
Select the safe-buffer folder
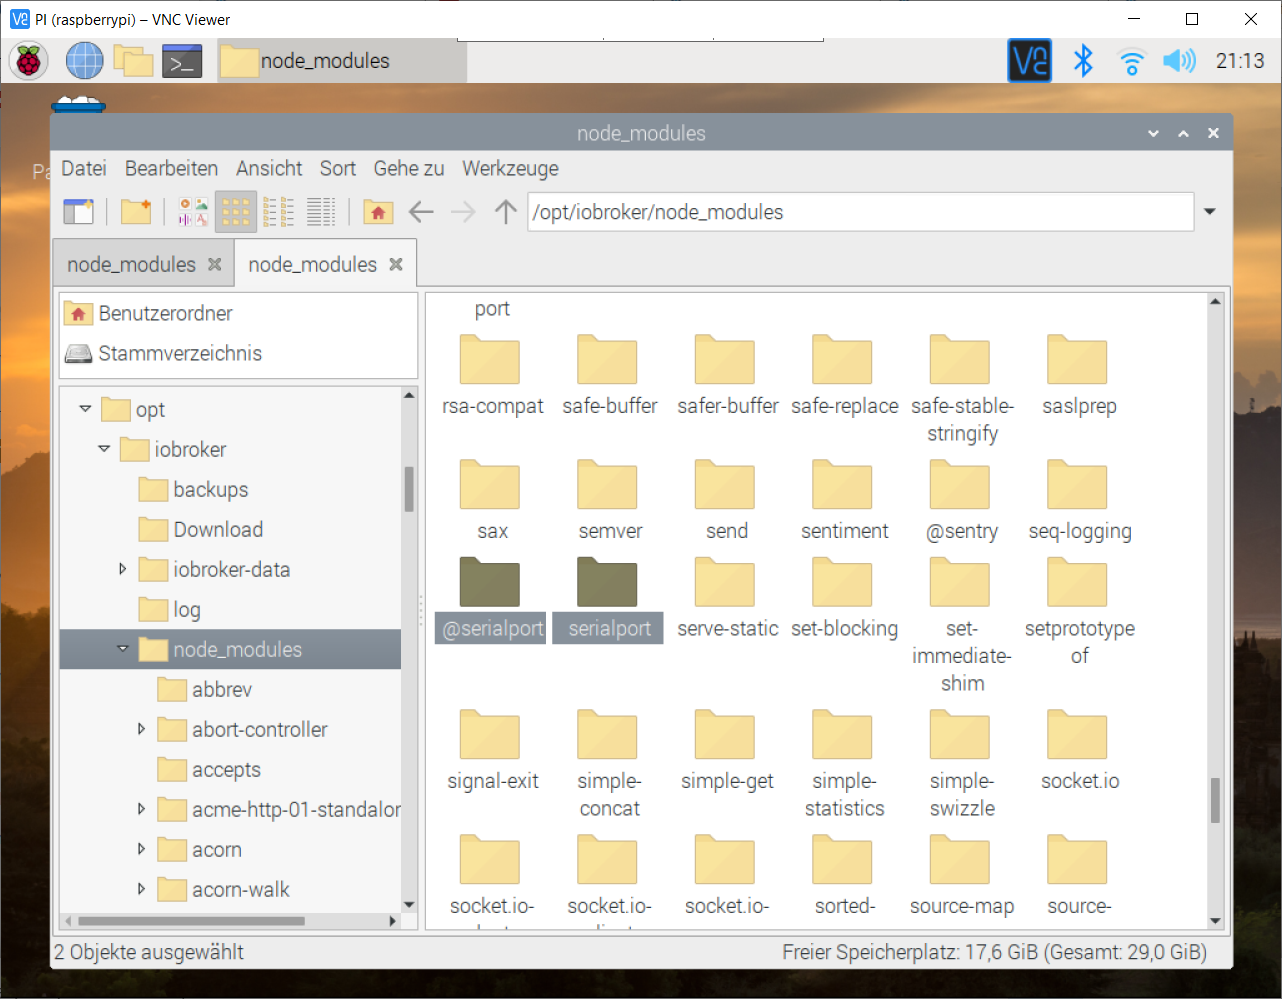[x=610, y=377]
